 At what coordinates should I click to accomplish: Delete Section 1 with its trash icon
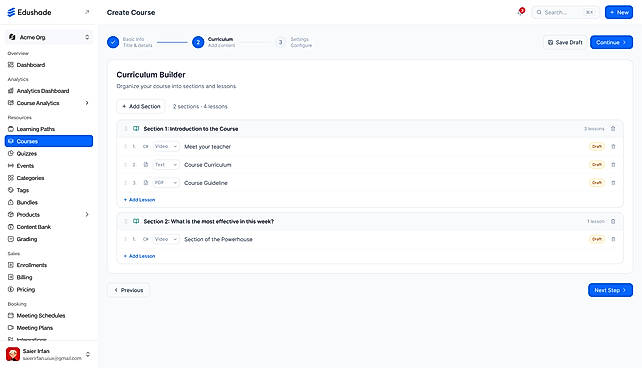click(613, 129)
